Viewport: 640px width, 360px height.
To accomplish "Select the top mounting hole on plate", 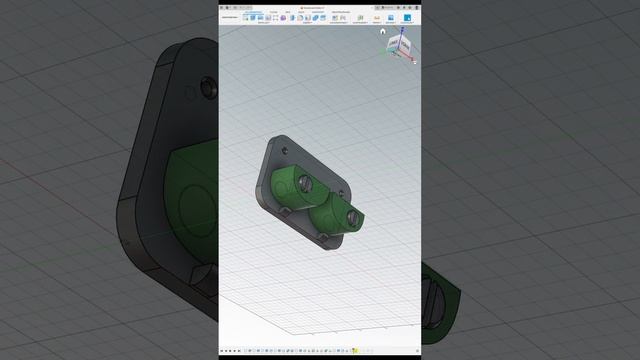I will pyautogui.click(x=284, y=151).
